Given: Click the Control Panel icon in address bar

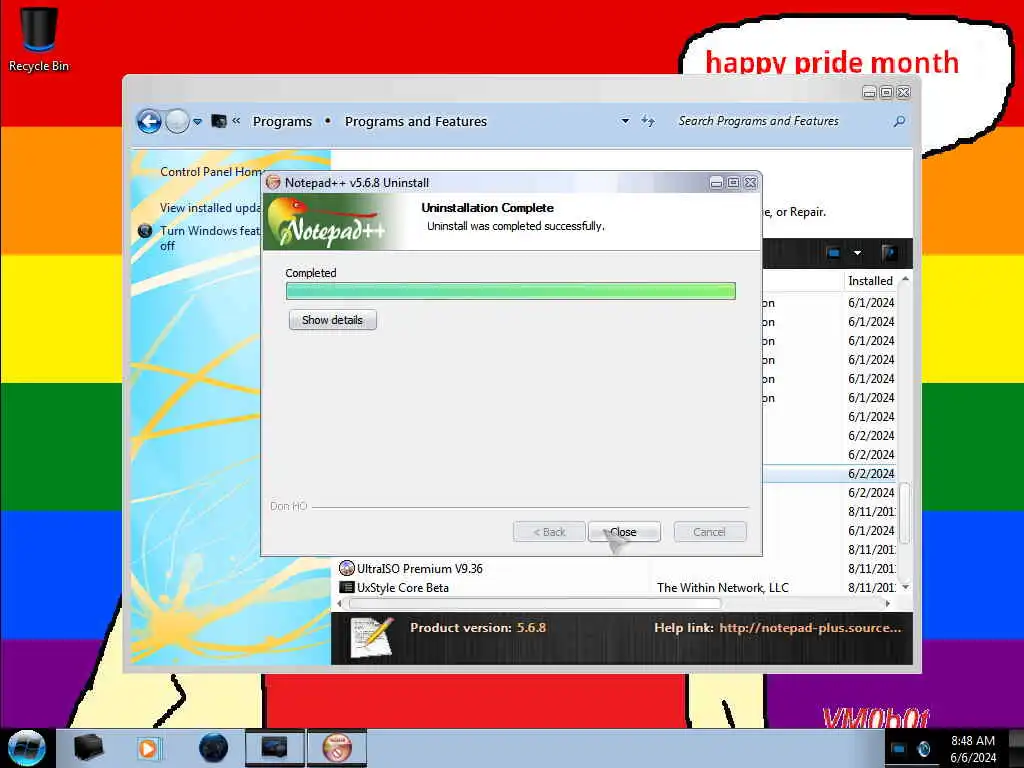Looking at the screenshot, I should click(219, 121).
